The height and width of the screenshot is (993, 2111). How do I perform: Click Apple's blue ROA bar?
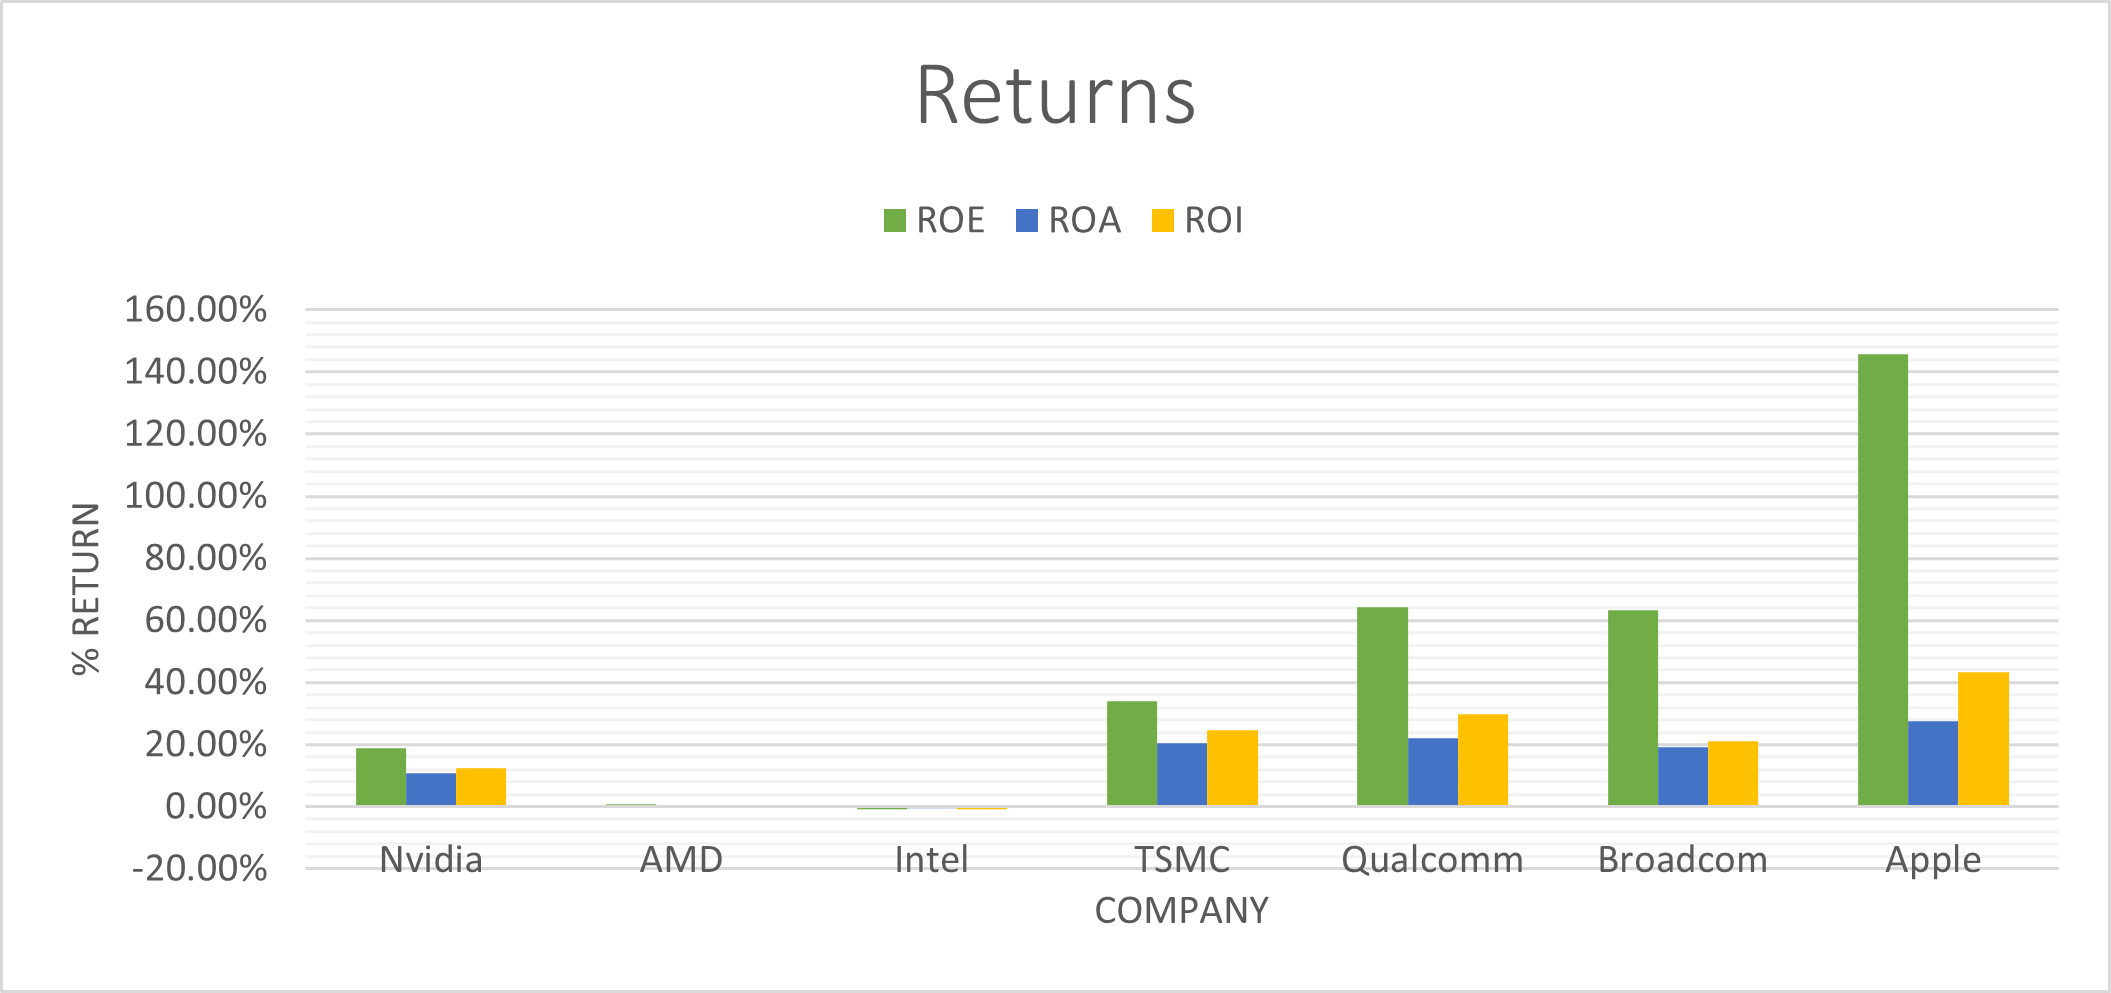coord(1933,763)
